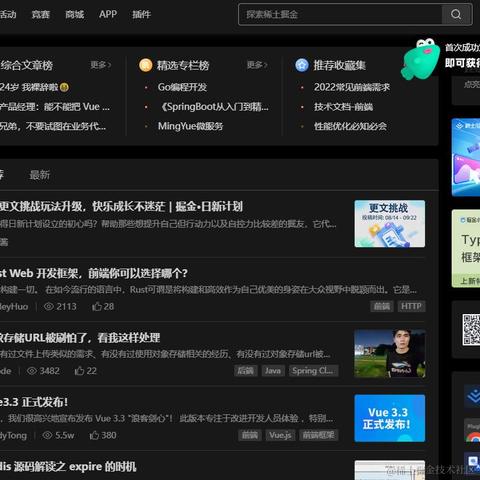Click the Vue 3.3 正式发布 thumbnail
Screen dimensions: 480x480
point(390,418)
